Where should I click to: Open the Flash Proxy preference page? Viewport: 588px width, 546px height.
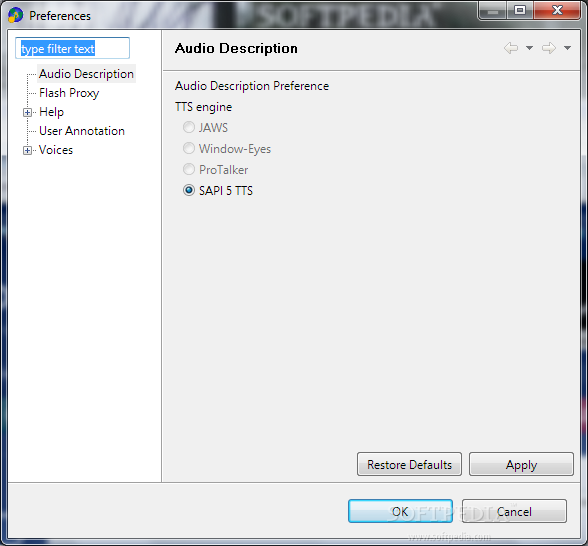tap(69, 93)
